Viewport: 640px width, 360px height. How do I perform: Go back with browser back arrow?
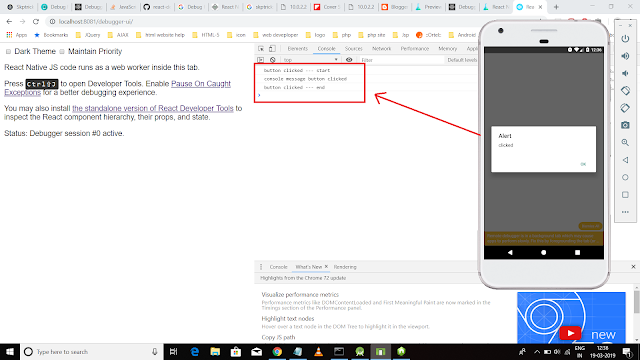[x=9, y=22]
